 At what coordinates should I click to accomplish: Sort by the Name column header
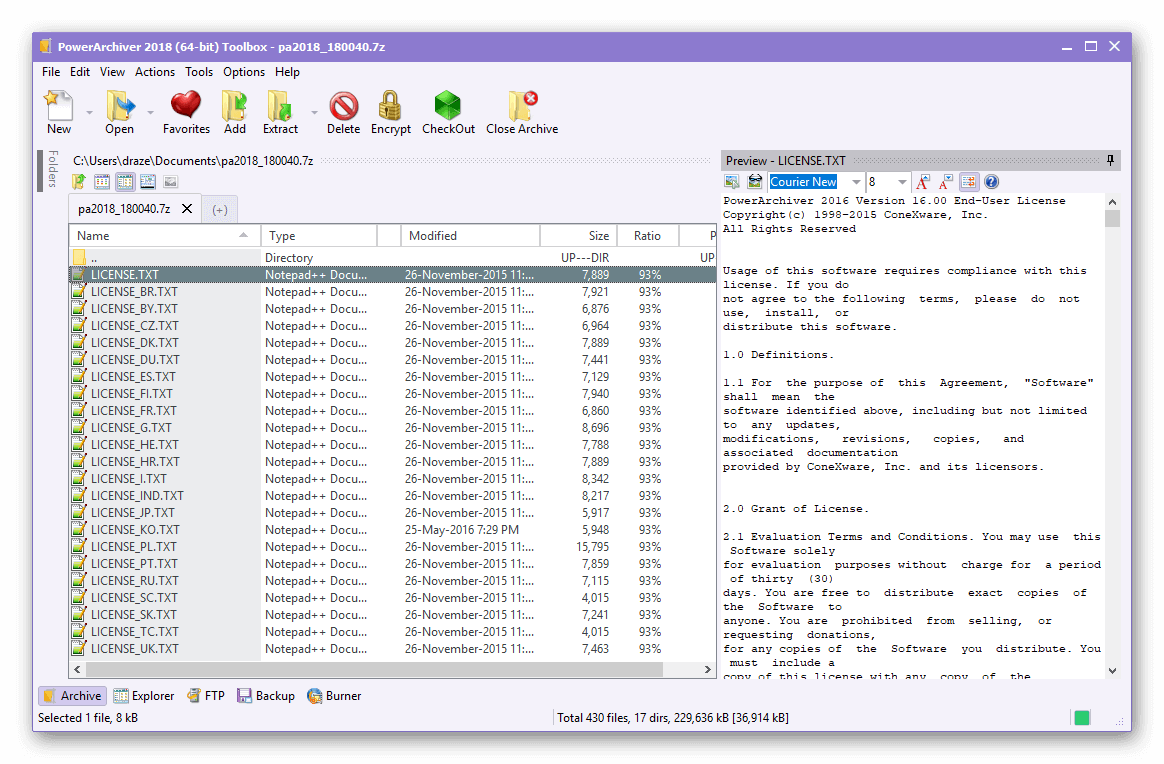165,235
